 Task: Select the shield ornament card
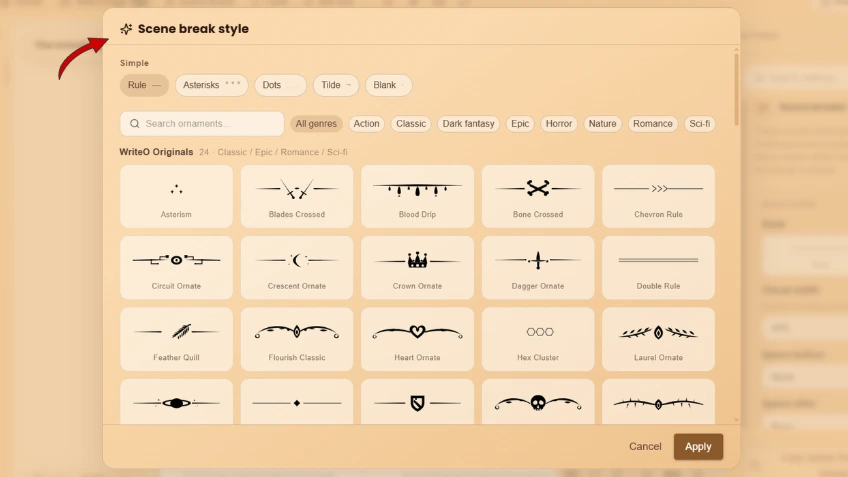coord(418,402)
